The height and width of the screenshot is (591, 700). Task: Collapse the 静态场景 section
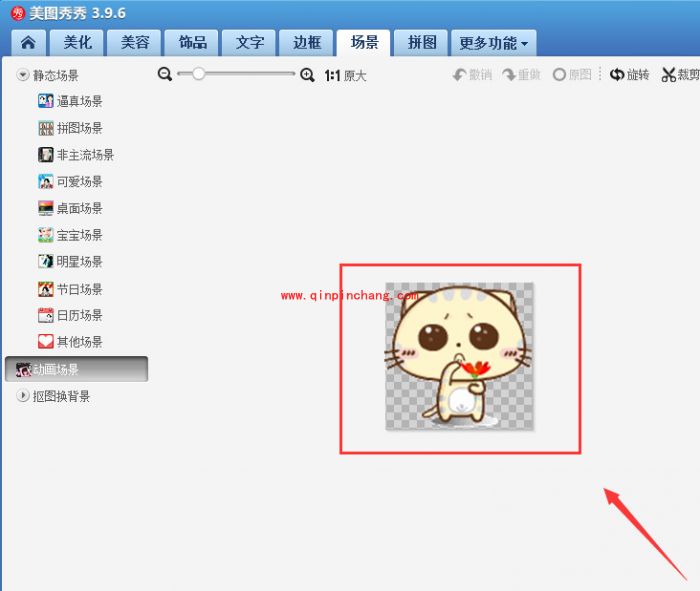click(23, 75)
